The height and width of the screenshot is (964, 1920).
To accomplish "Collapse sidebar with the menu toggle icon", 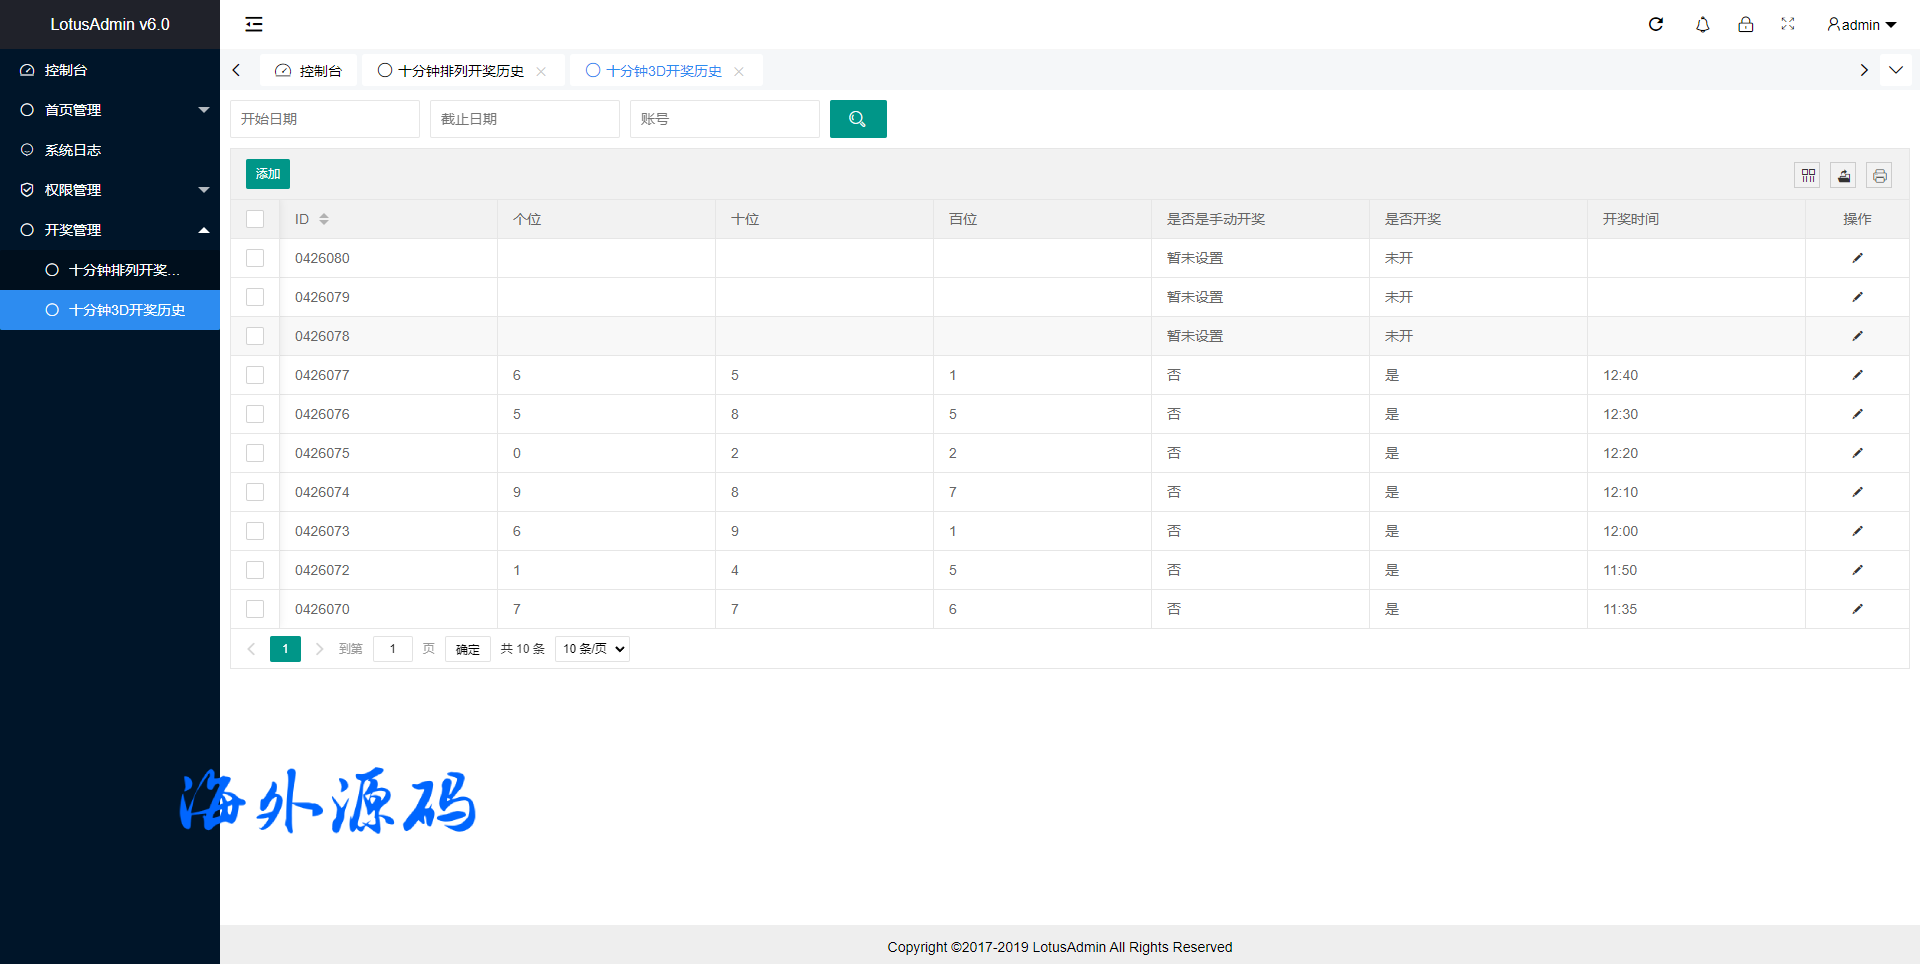I will click(254, 24).
